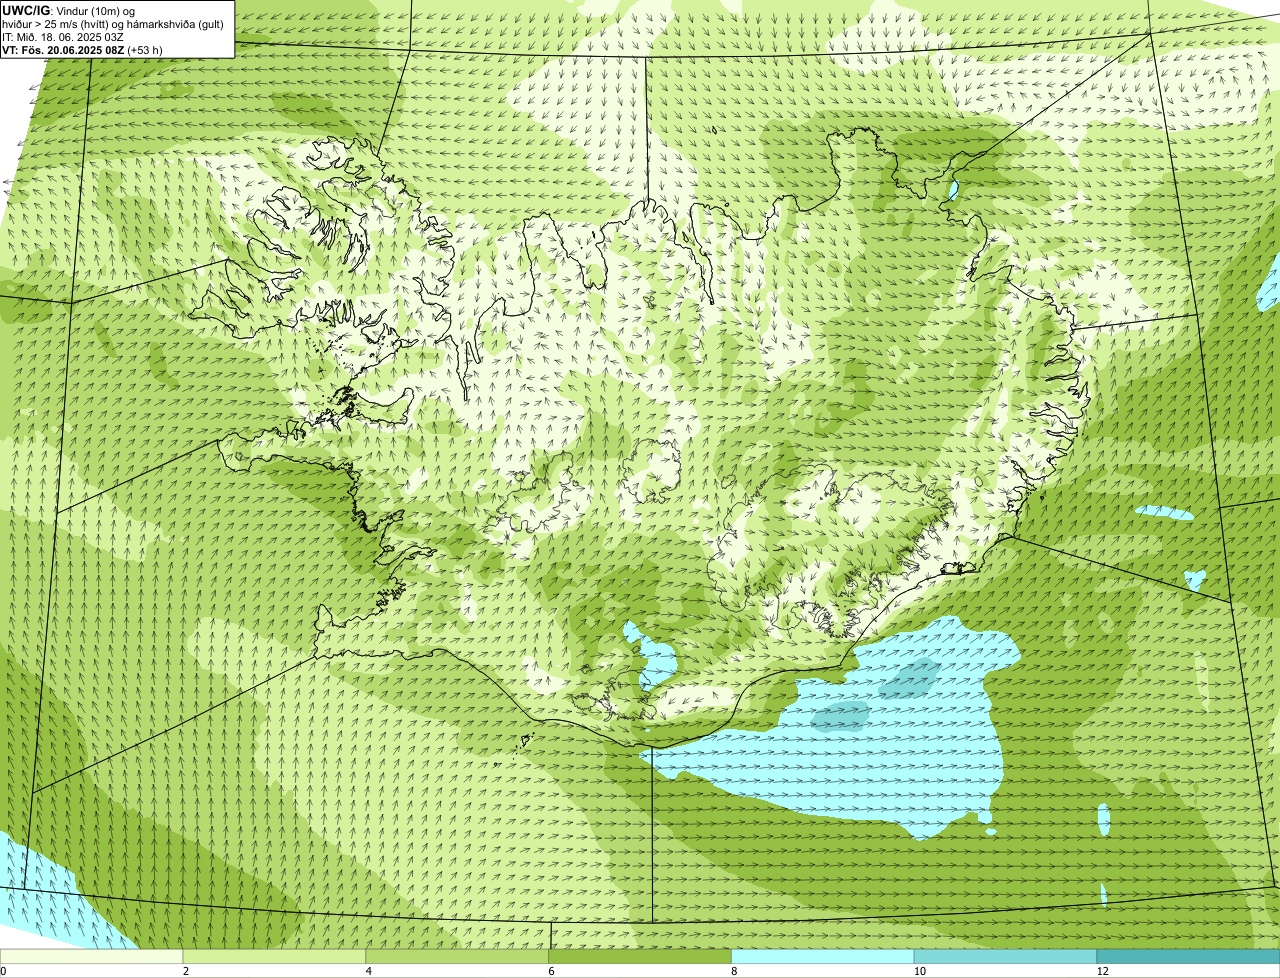
Task: Click the legend label '2'
Action: pos(186,971)
